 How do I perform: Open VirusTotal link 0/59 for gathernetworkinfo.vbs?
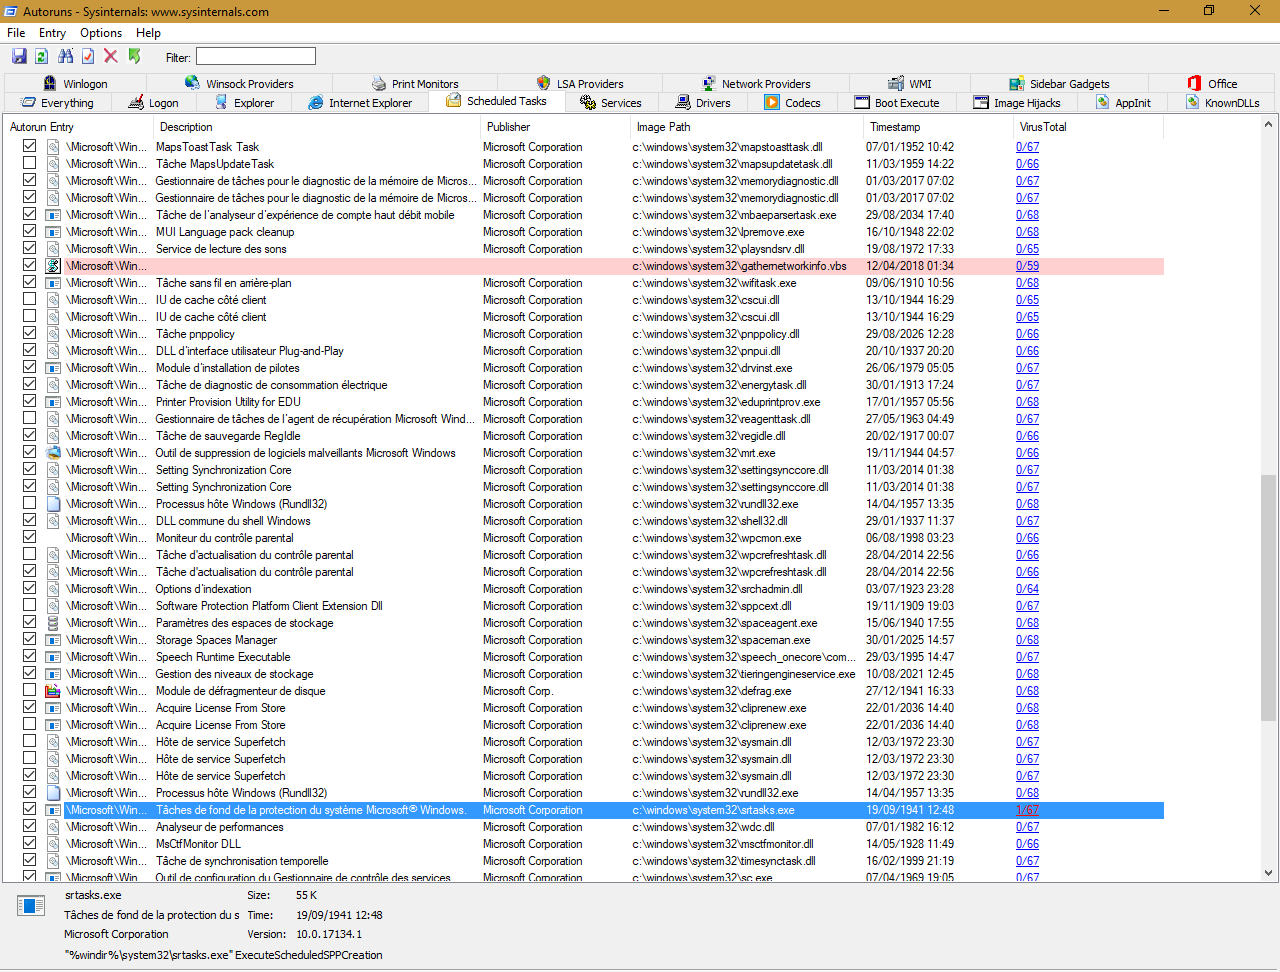tap(1027, 266)
